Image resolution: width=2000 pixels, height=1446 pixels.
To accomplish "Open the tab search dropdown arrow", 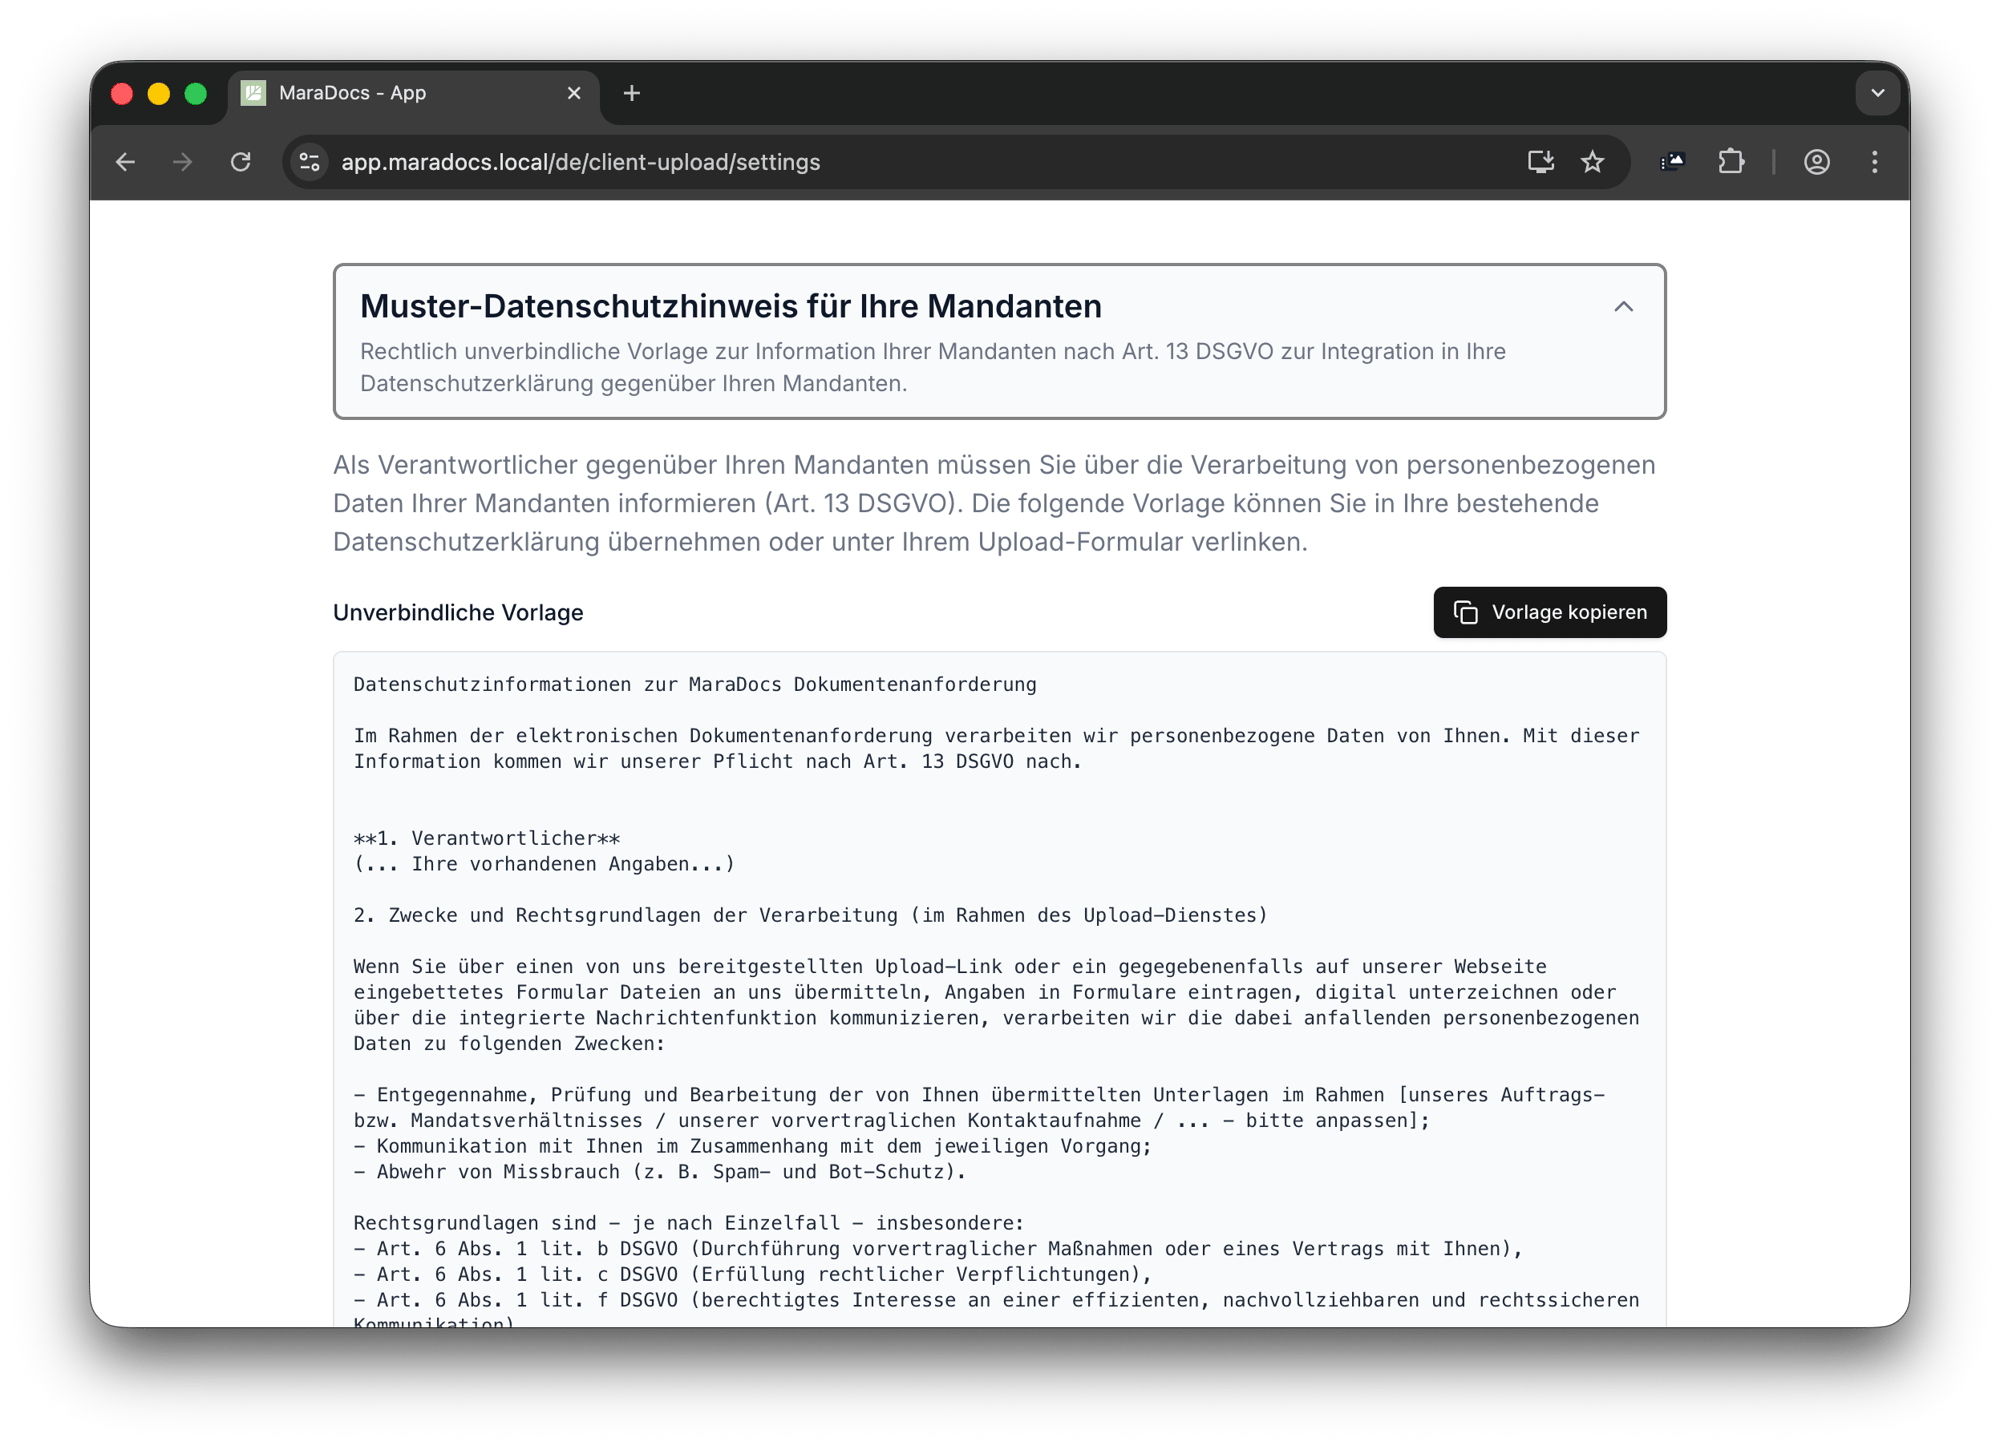I will (x=1877, y=93).
